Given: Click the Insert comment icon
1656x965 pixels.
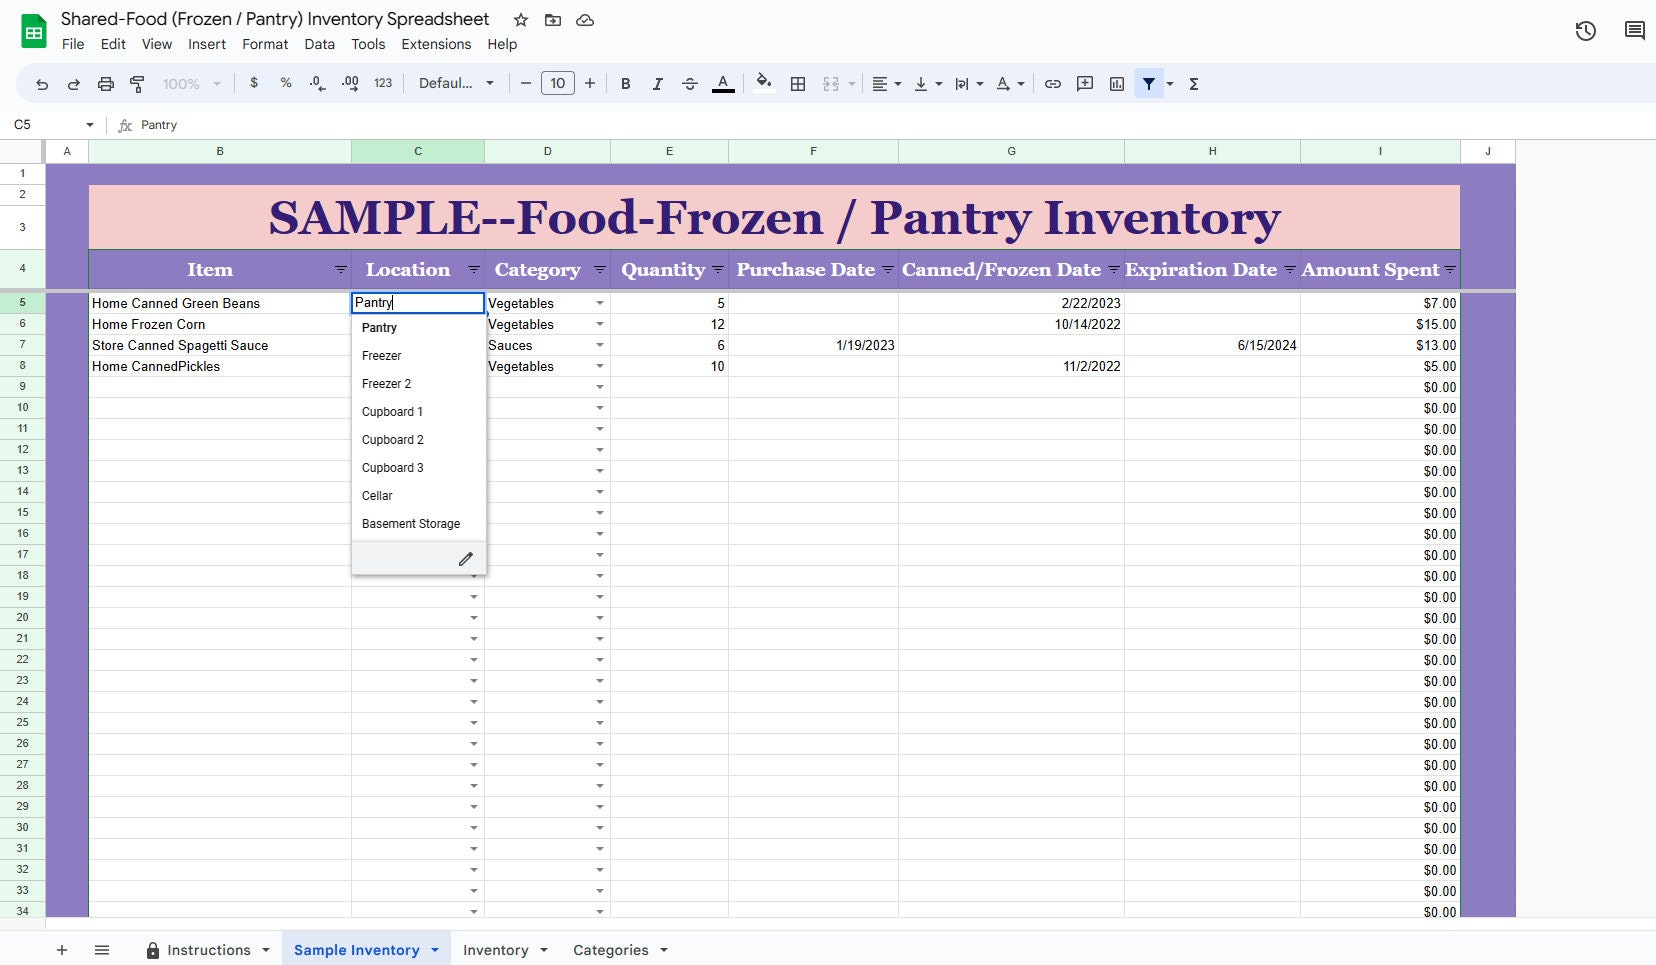Looking at the screenshot, I should point(1083,84).
